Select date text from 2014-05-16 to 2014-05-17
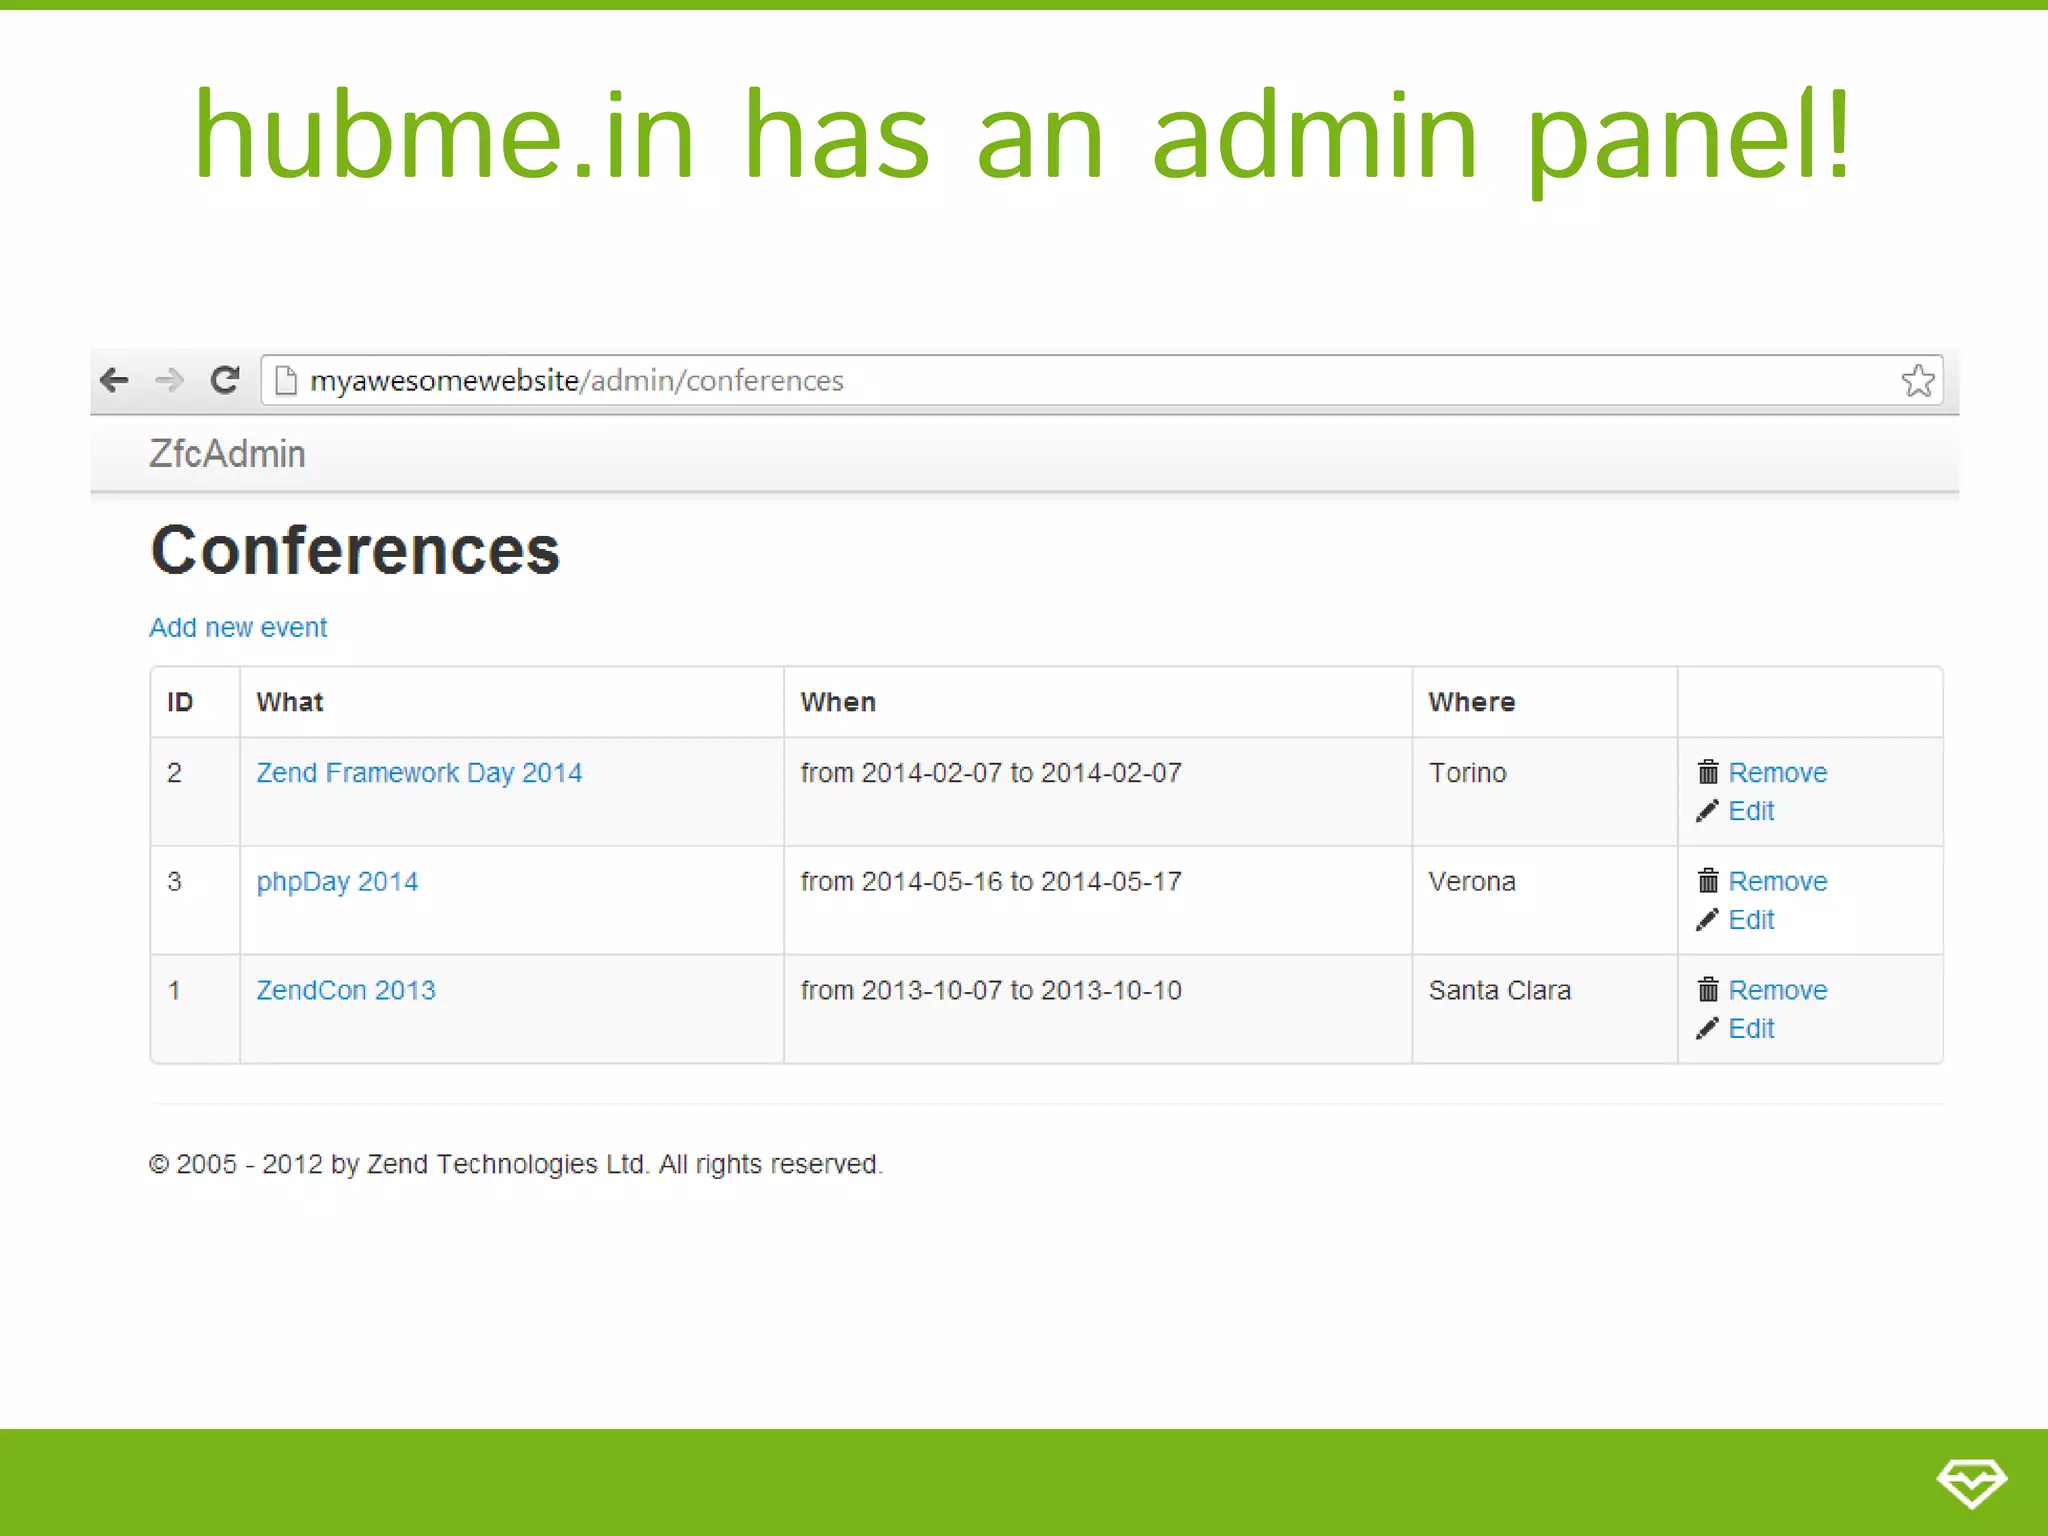 pos(991,881)
